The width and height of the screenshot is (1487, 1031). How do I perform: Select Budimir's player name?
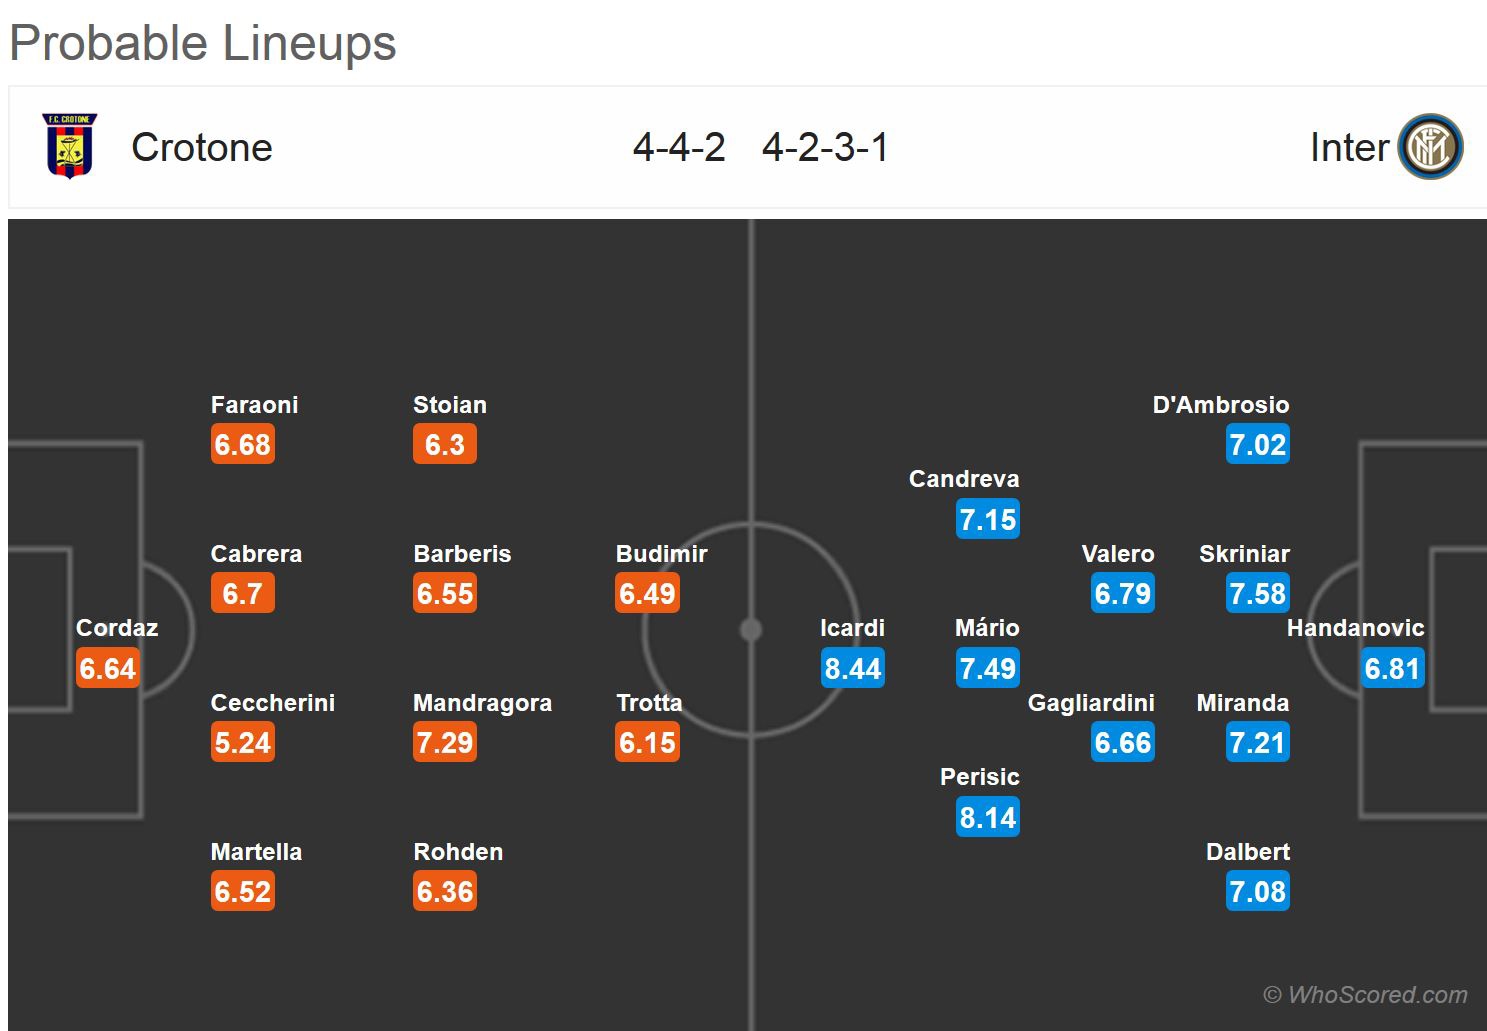click(661, 554)
